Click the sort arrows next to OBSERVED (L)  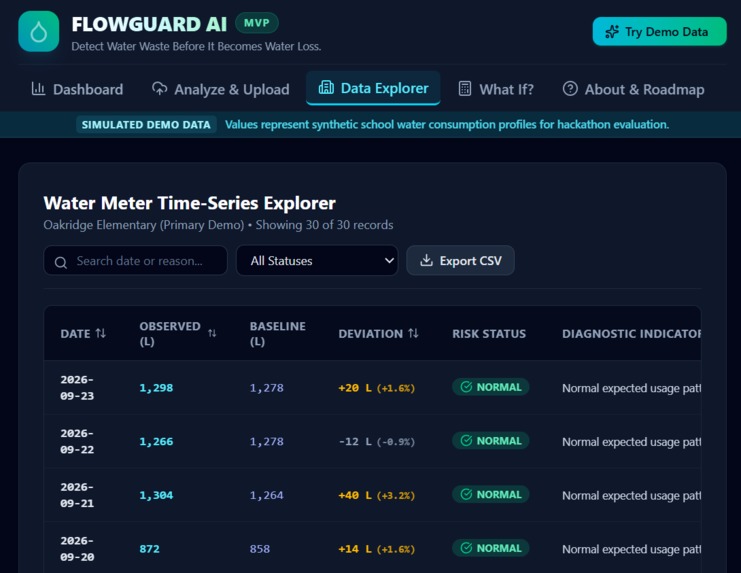[212, 334]
